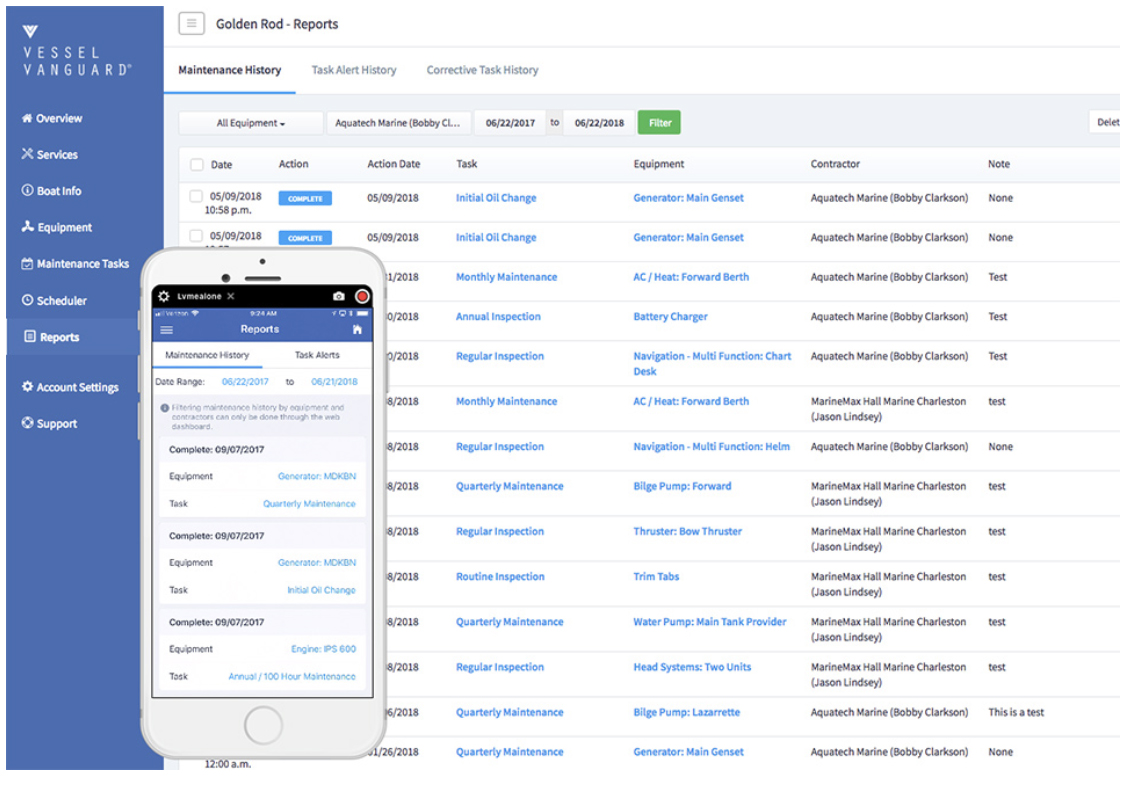This screenshot has height=797, width=1148.
Task: Tap Annual / 100 Hour Maintenance on phone
Action: pyautogui.click(x=292, y=677)
